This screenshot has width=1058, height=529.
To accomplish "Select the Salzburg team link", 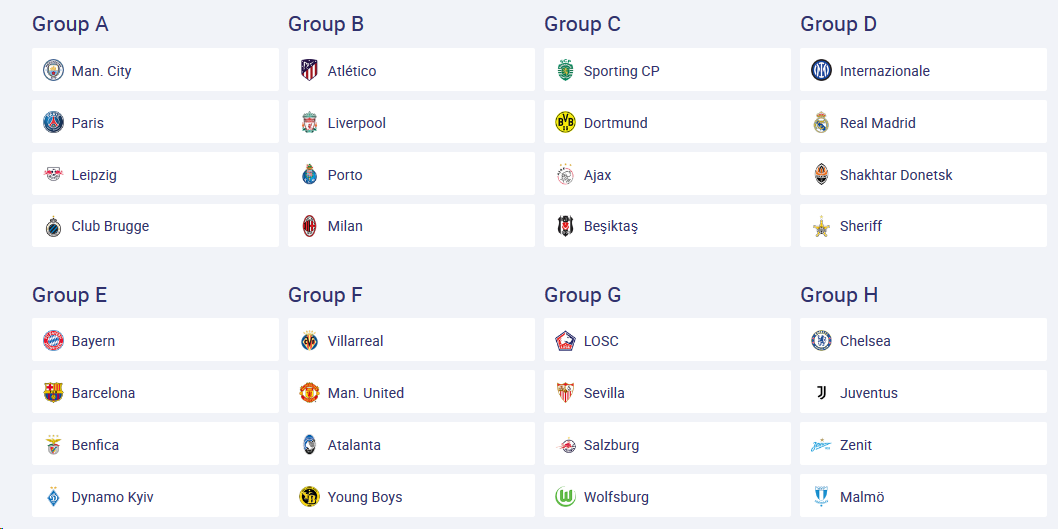I will point(667,444).
